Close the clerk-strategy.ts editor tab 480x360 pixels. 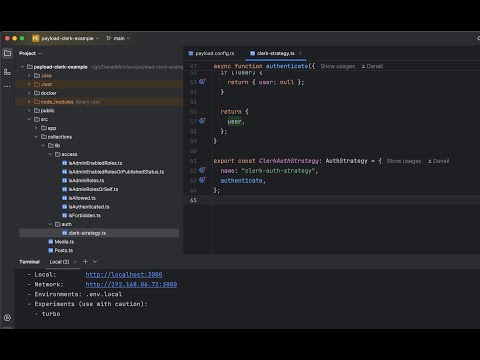pos(300,53)
